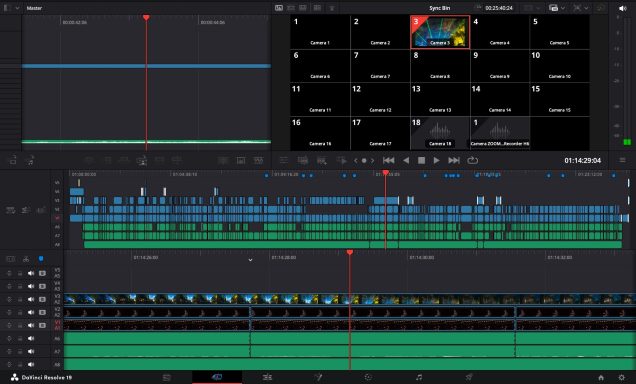Mute the V3 A3 track audio
The width and height of the screenshot is (636, 384).
click(31, 299)
